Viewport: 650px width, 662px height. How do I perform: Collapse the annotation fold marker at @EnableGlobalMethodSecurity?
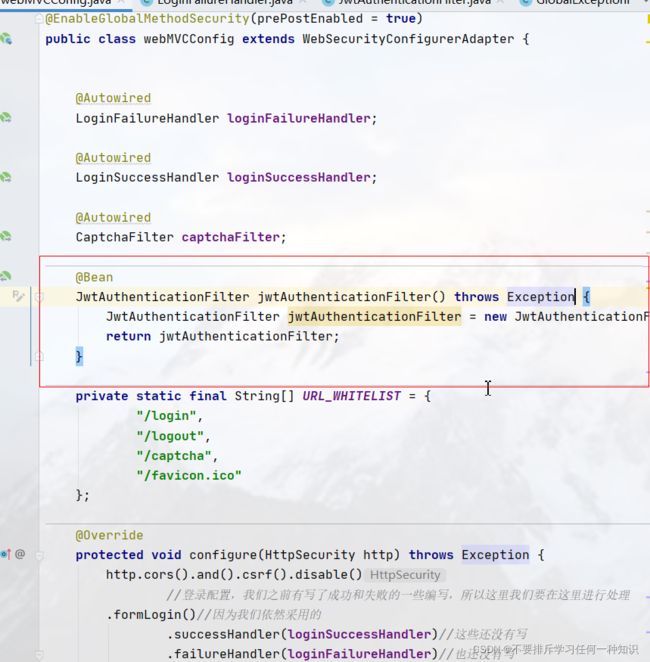(38, 19)
